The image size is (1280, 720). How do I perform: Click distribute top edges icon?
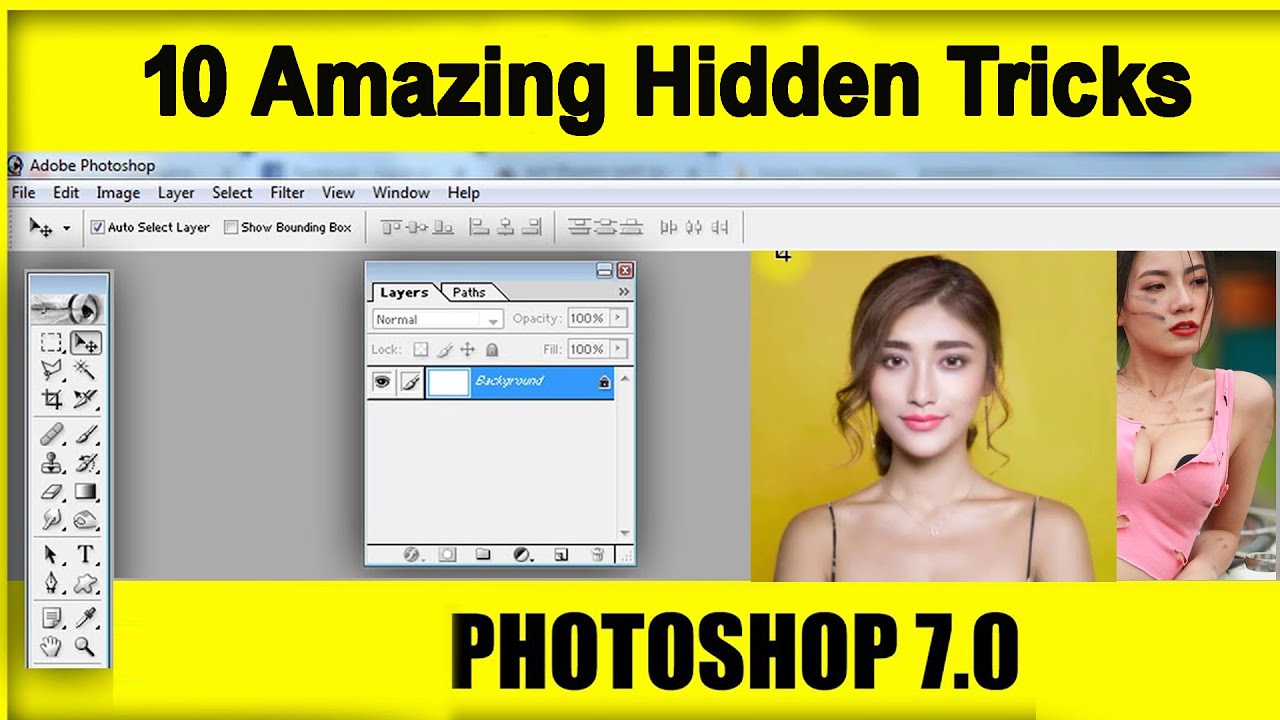[x=578, y=227]
